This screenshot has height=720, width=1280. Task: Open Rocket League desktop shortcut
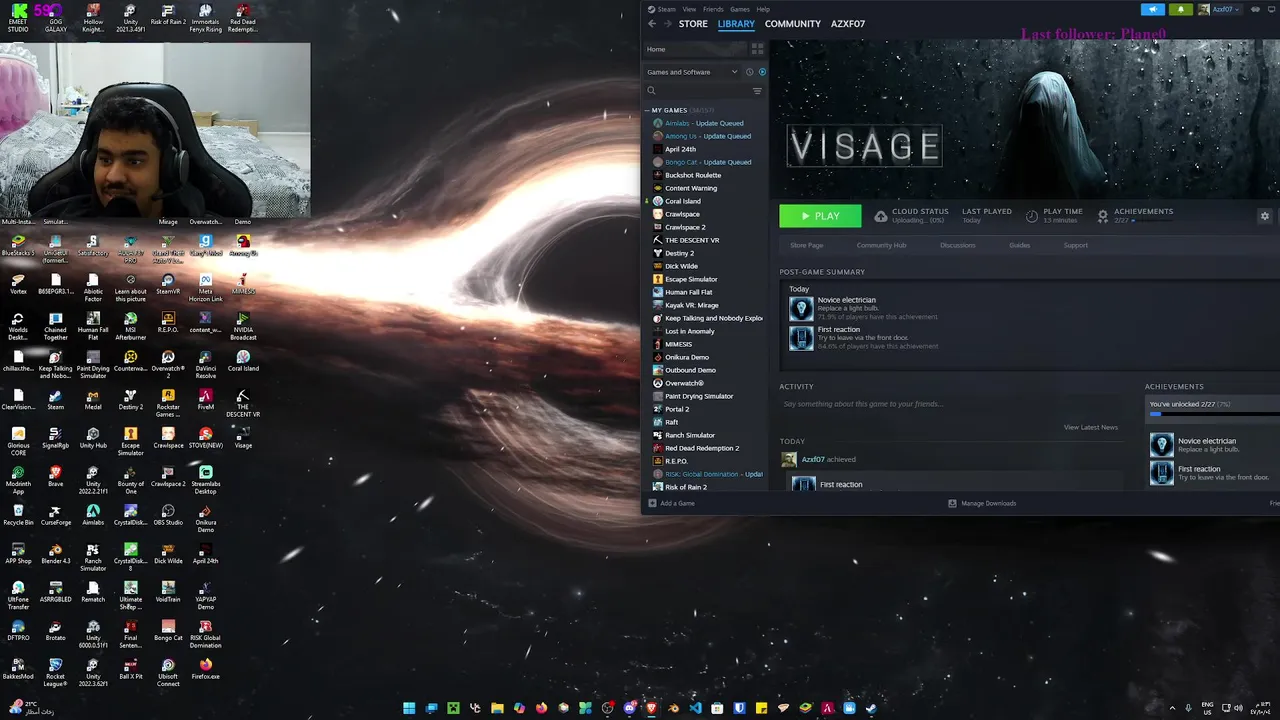pyautogui.click(x=56, y=673)
